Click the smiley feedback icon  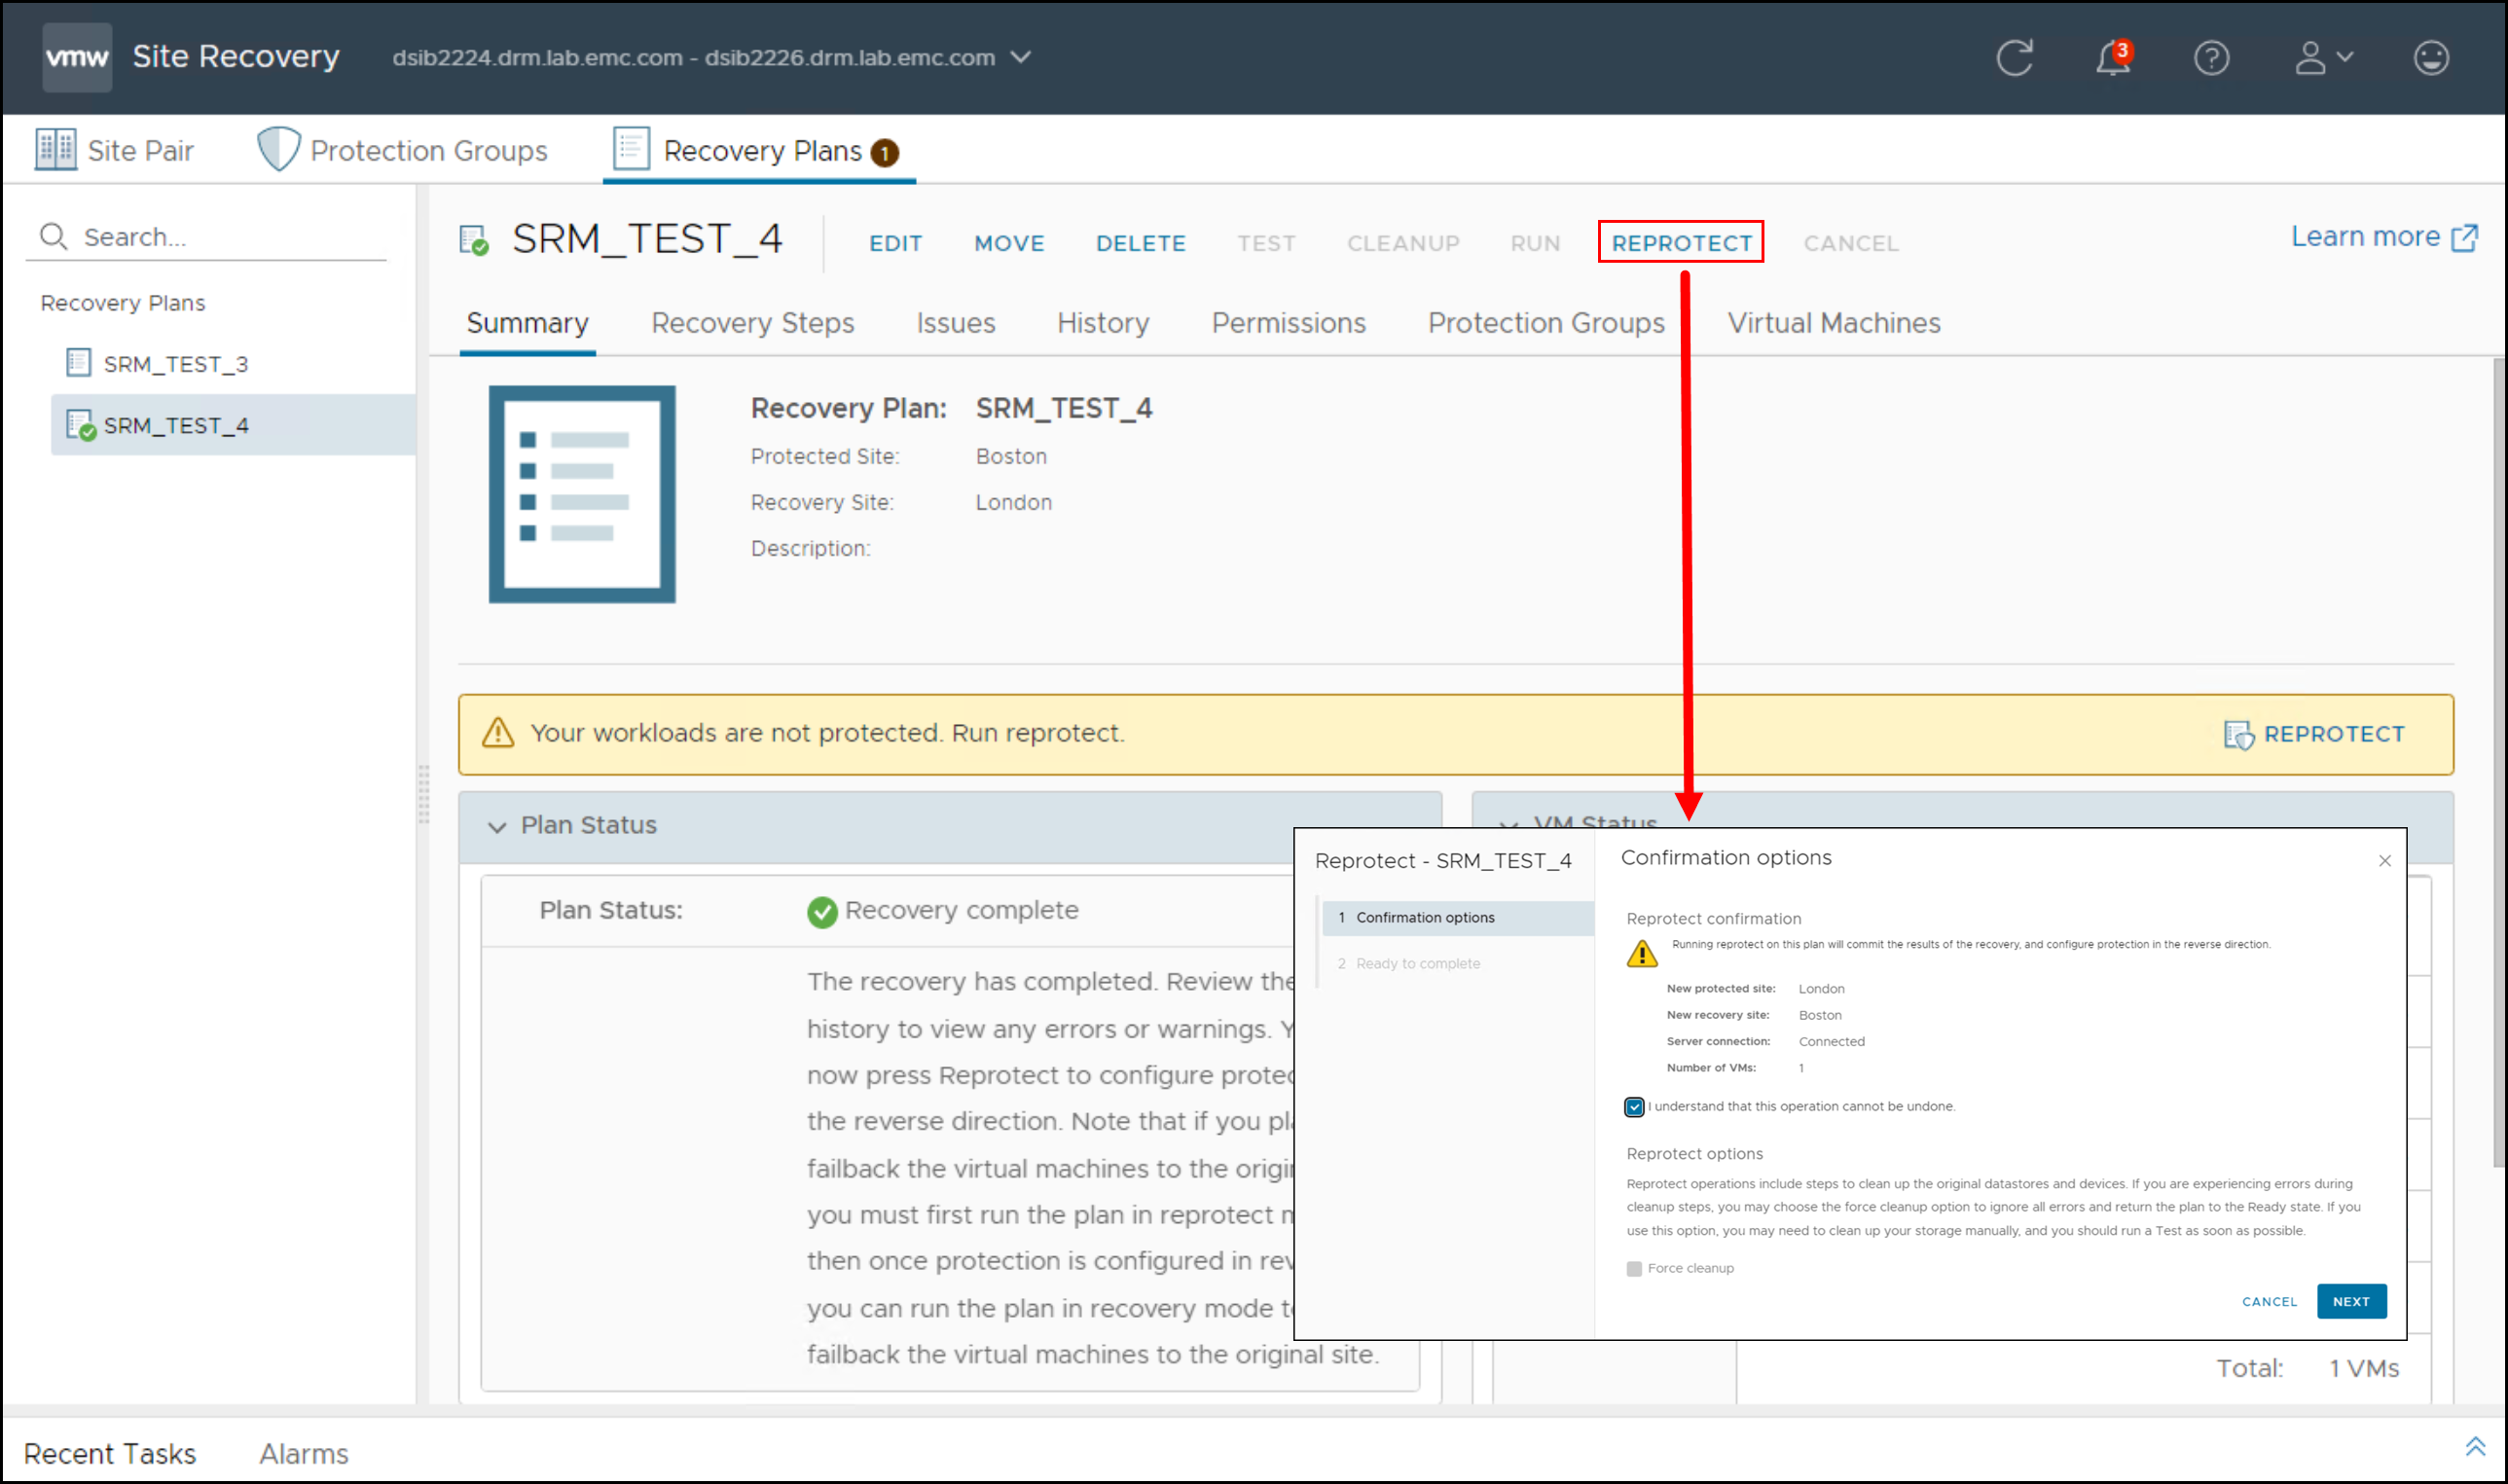(x=2431, y=58)
